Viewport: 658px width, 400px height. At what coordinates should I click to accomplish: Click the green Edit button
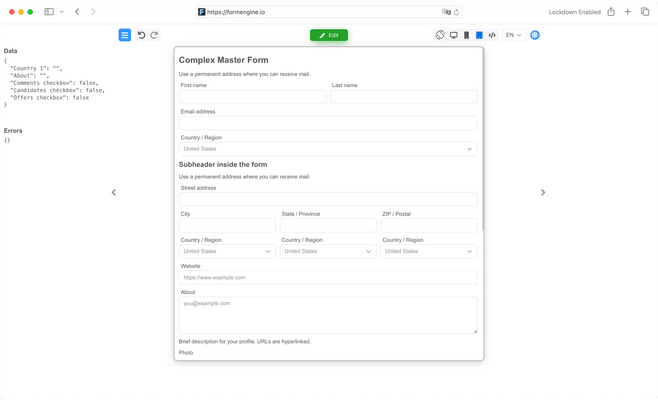point(329,35)
